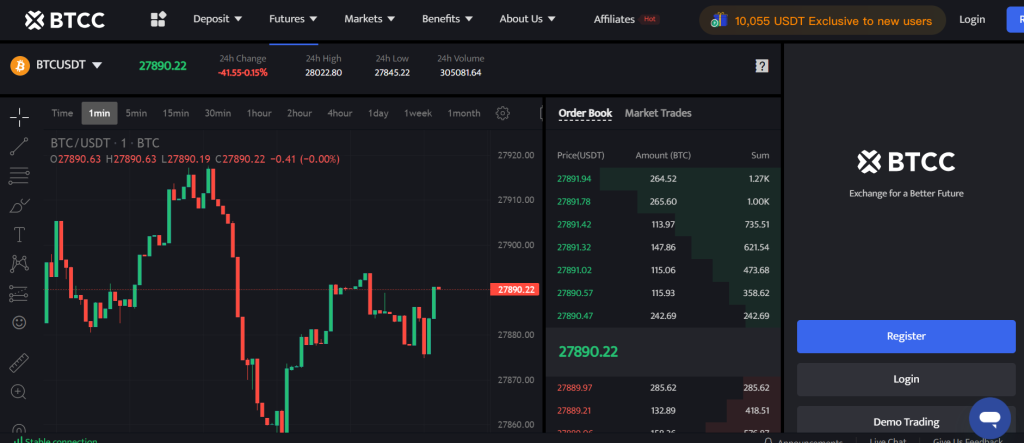This screenshot has height=443, width=1024.
Task: Open the Affiliates page
Action: point(614,19)
